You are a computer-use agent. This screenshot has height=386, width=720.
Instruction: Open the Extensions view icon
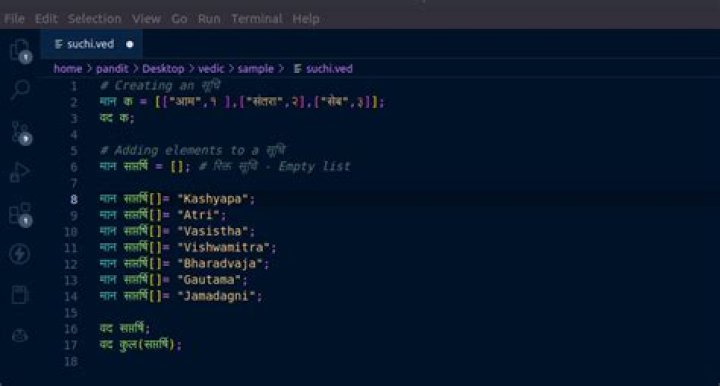pyautogui.click(x=21, y=214)
